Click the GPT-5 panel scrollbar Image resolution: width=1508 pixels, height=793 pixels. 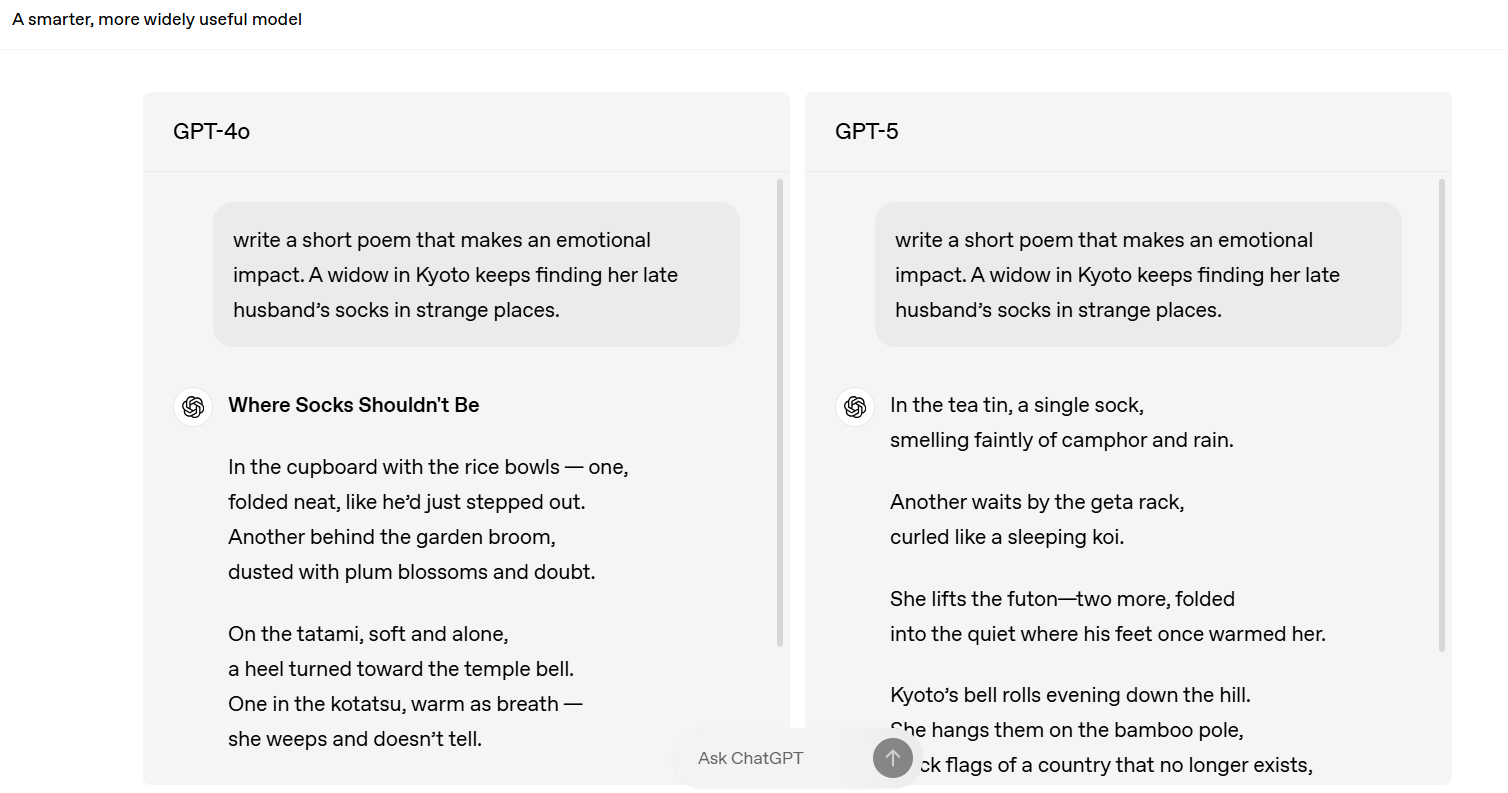tap(1442, 415)
